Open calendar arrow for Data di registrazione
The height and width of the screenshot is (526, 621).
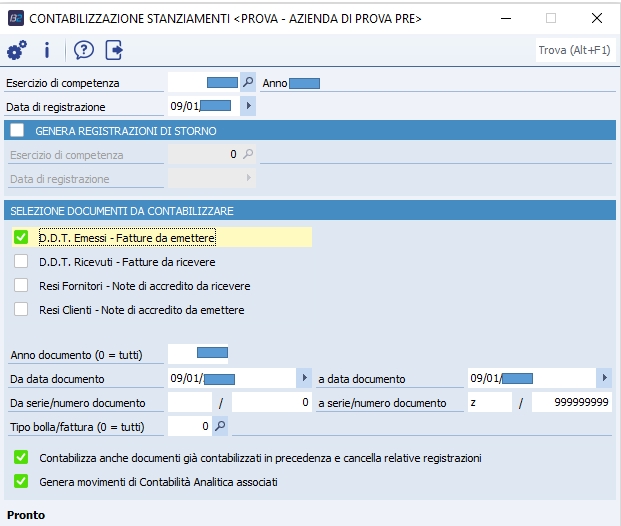(x=248, y=105)
